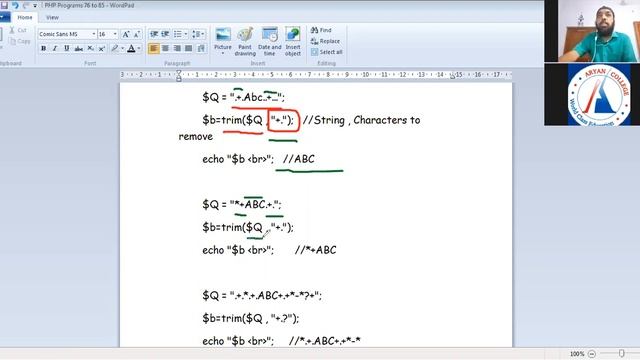Select Justify alignment
Screen dimensions: 640x360
coord(189,49)
